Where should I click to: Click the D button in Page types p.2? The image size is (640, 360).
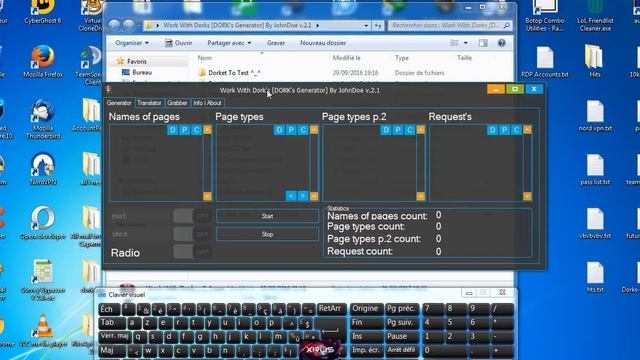point(386,130)
